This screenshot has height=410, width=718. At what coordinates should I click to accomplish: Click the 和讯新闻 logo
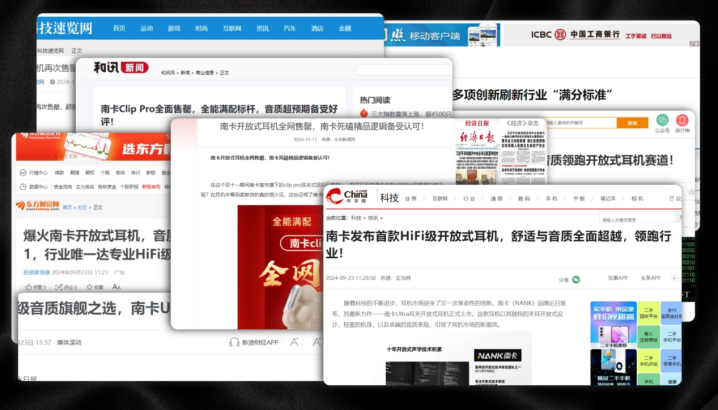pyautogui.click(x=121, y=68)
